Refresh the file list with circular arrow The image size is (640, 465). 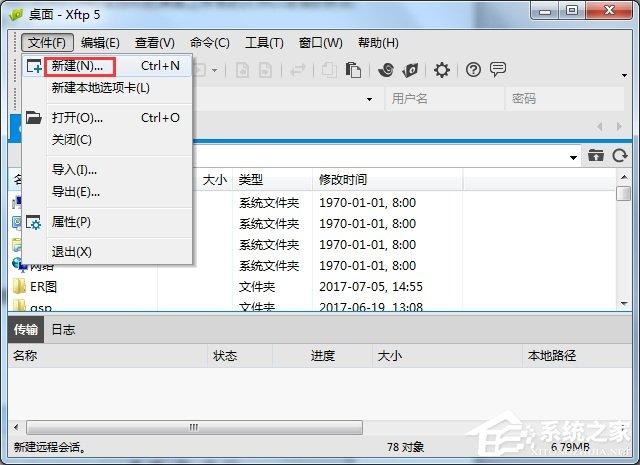(x=620, y=156)
